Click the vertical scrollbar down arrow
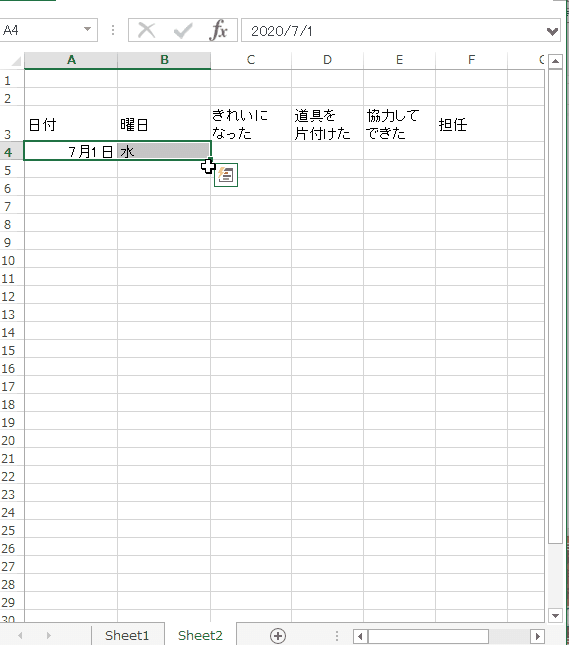569x645 pixels. click(x=555, y=616)
